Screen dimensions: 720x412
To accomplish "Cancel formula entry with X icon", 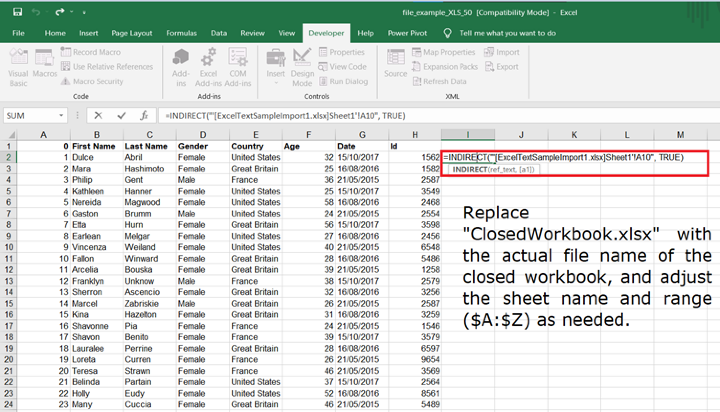I will pyautogui.click(x=98, y=115).
